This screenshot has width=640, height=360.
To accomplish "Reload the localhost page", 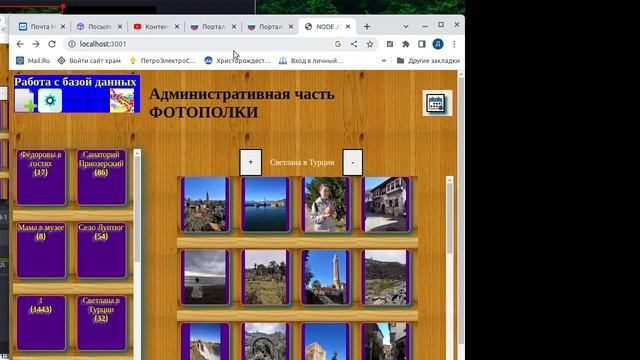I will click(x=52, y=44).
